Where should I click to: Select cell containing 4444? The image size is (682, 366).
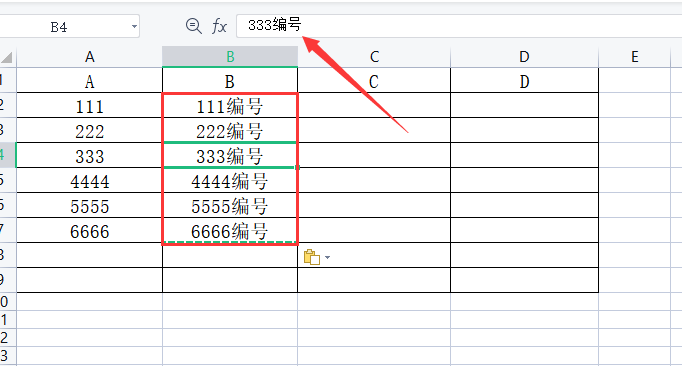coord(90,180)
